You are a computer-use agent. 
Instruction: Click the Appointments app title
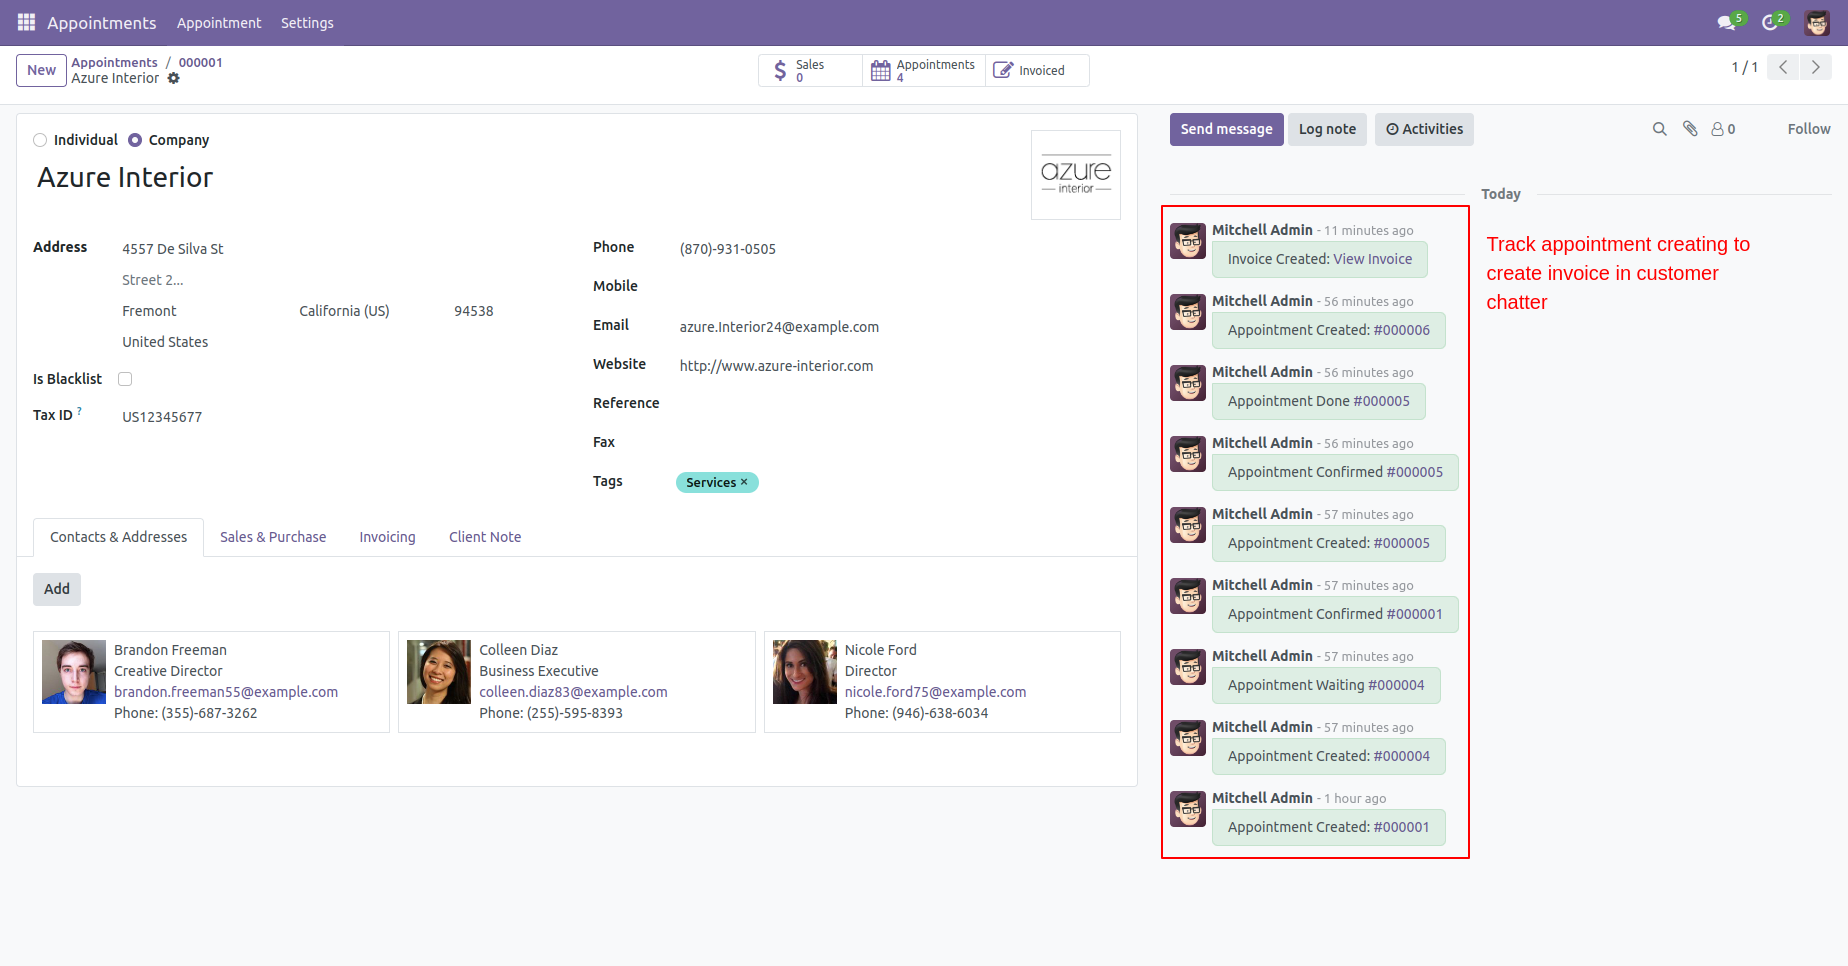pos(102,22)
